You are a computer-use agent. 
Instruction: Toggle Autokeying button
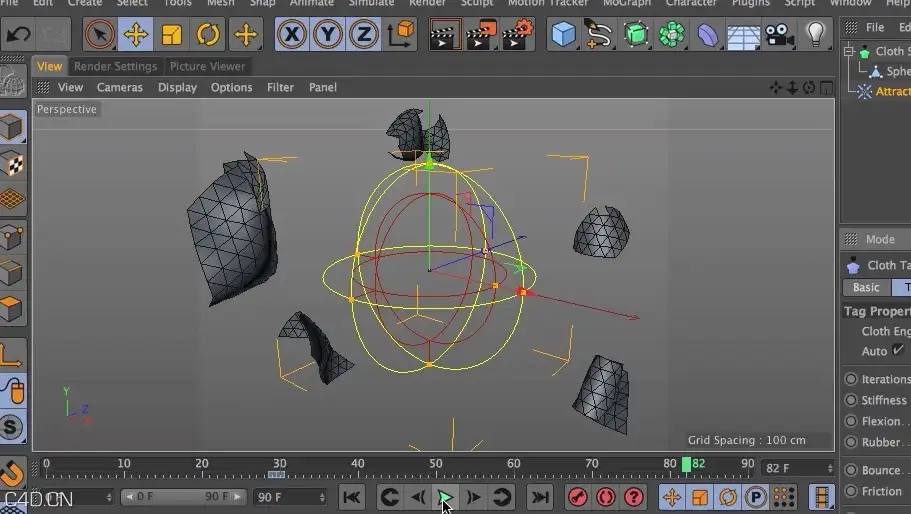point(605,497)
